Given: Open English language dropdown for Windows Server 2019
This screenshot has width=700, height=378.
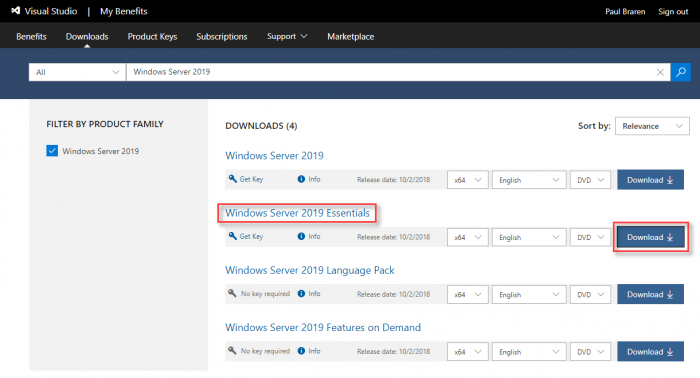Looking at the screenshot, I should tap(529, 180).
